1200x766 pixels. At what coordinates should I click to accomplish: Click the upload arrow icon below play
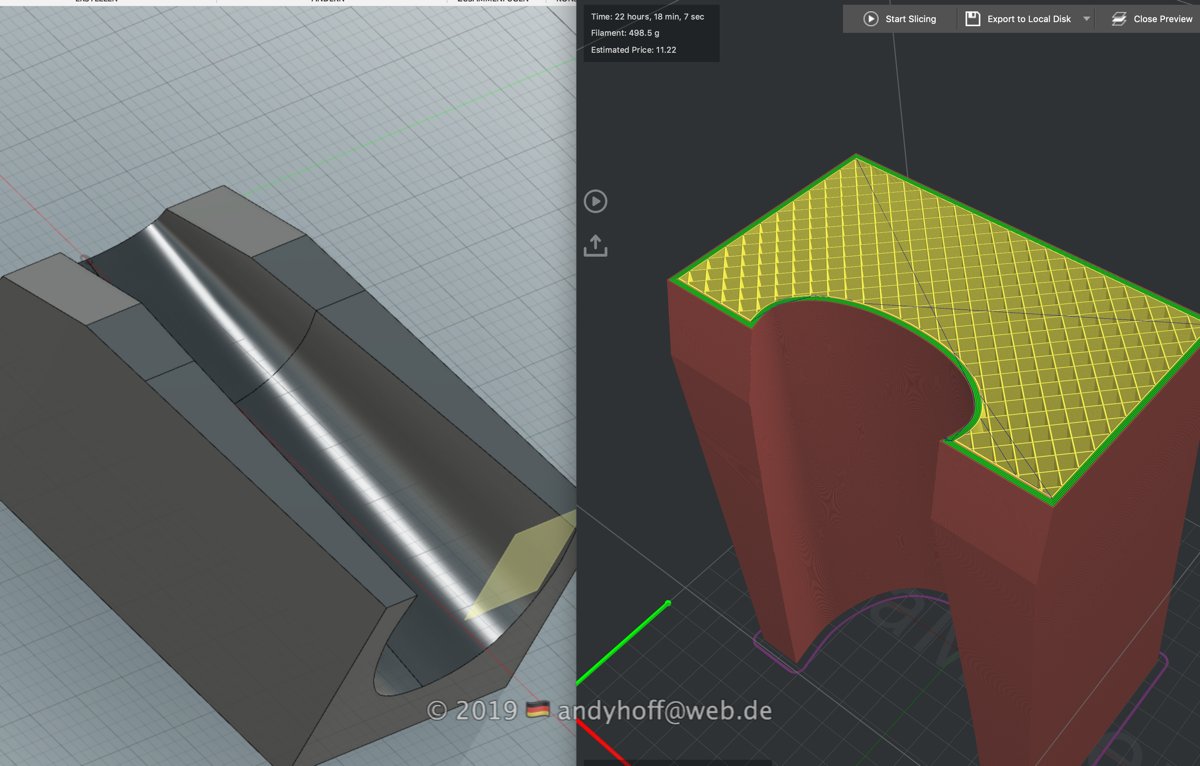[595, 246]
